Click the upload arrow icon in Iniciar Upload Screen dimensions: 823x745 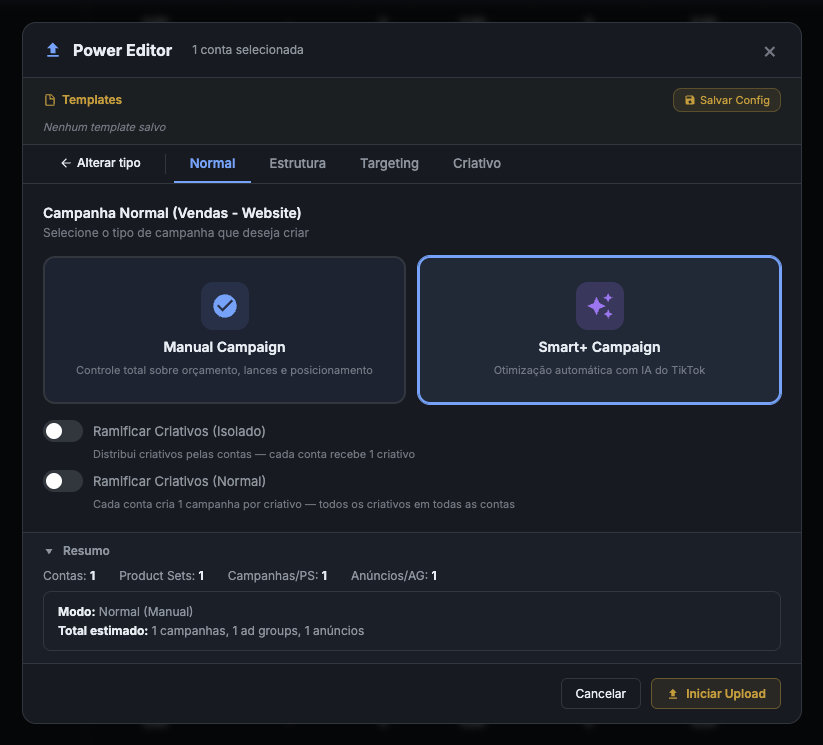pos(672,694)
